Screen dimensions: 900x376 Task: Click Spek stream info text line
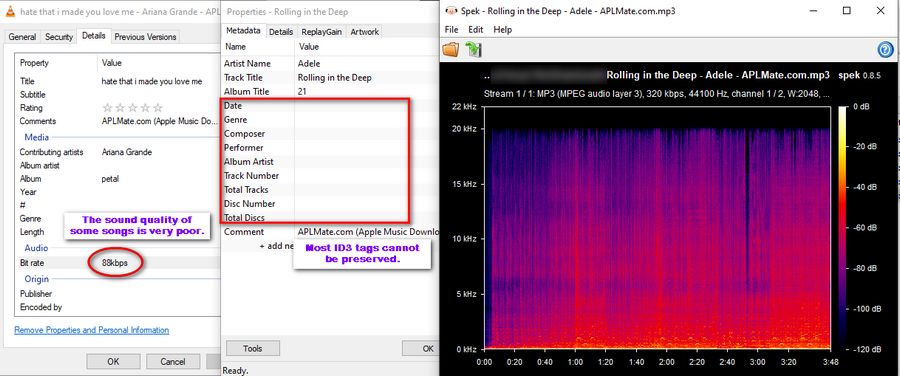656,94
